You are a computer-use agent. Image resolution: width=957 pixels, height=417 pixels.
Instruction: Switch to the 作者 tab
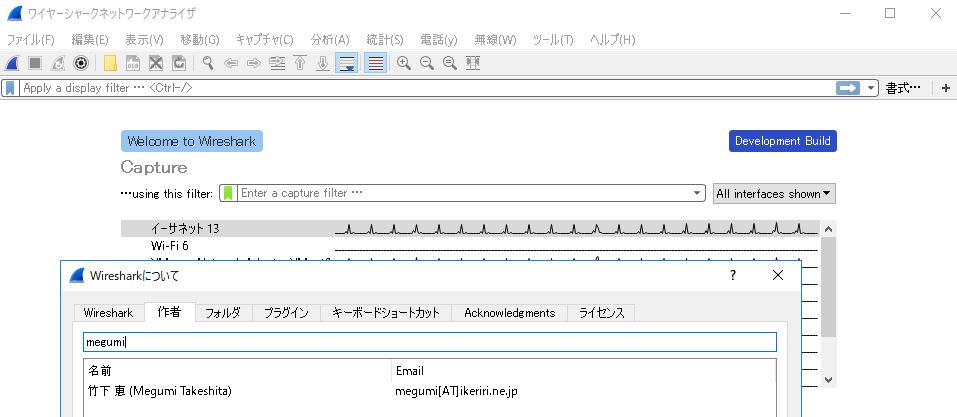click(x=169, y=312)
